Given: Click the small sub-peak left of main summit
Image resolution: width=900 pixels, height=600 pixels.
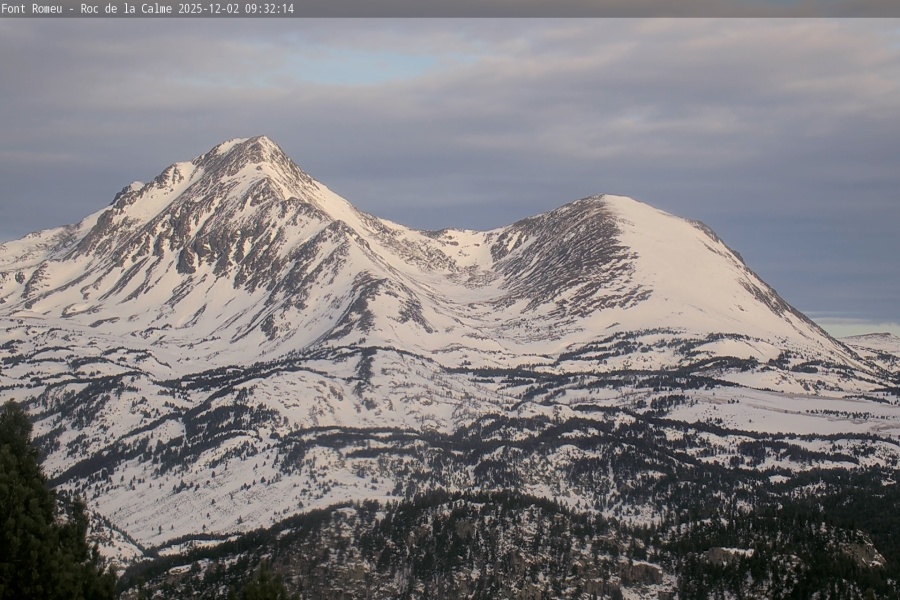Looking at the screenshot, I should point(130,188).
